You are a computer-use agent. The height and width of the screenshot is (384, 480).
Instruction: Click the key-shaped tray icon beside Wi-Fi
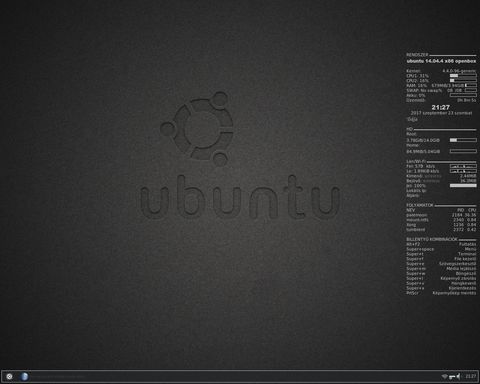tap(452, 376)
